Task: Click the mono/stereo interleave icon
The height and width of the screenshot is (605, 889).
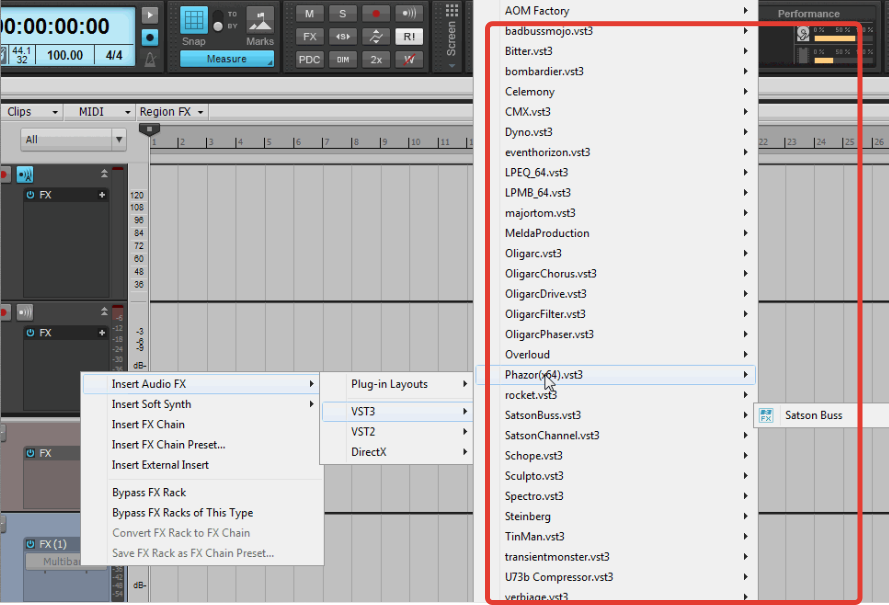Action: pos(342,37)
